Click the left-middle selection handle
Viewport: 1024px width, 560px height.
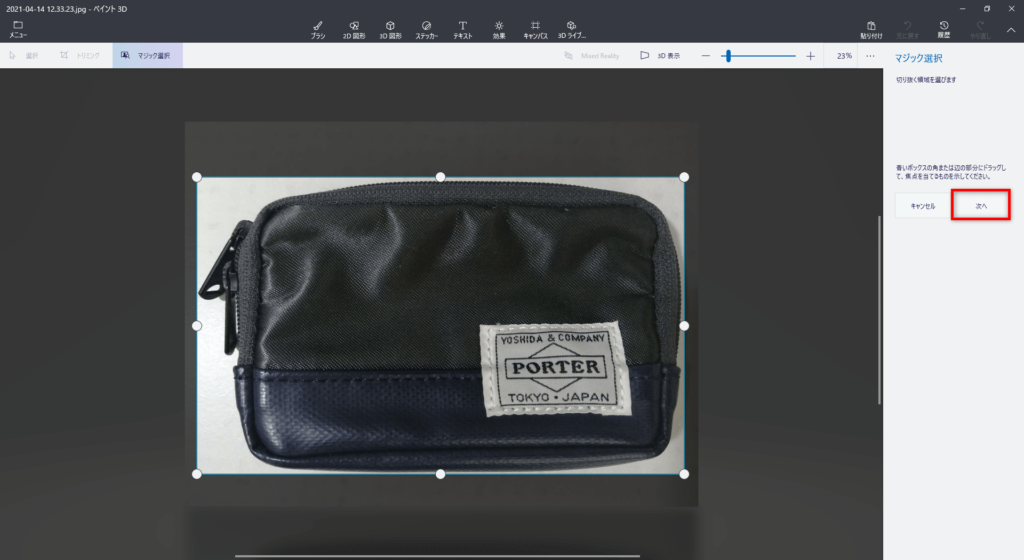coord(197,326)
